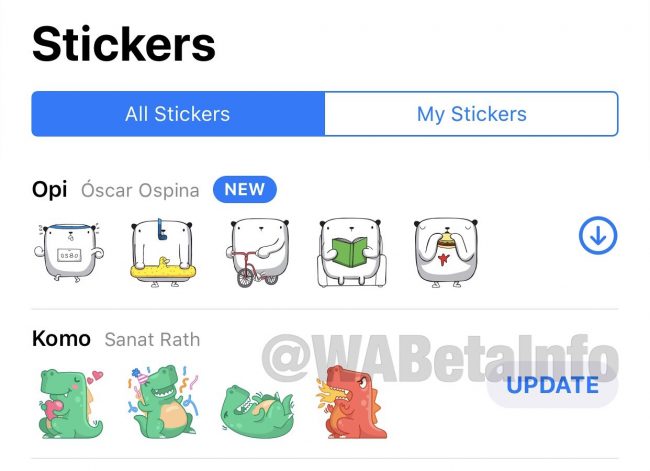Screen dimensions: 650x471
Task: Tap the Stickers page heading
Action: click(124, 44)
